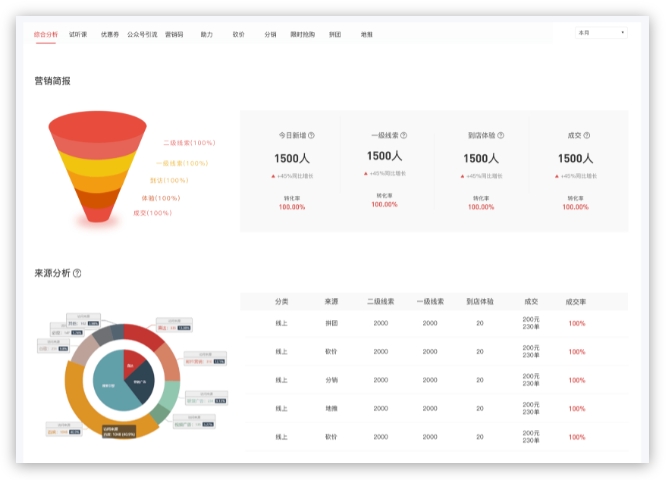
Task: Click help icon beside 成交 card title
Action: click(x=586, y=135)
